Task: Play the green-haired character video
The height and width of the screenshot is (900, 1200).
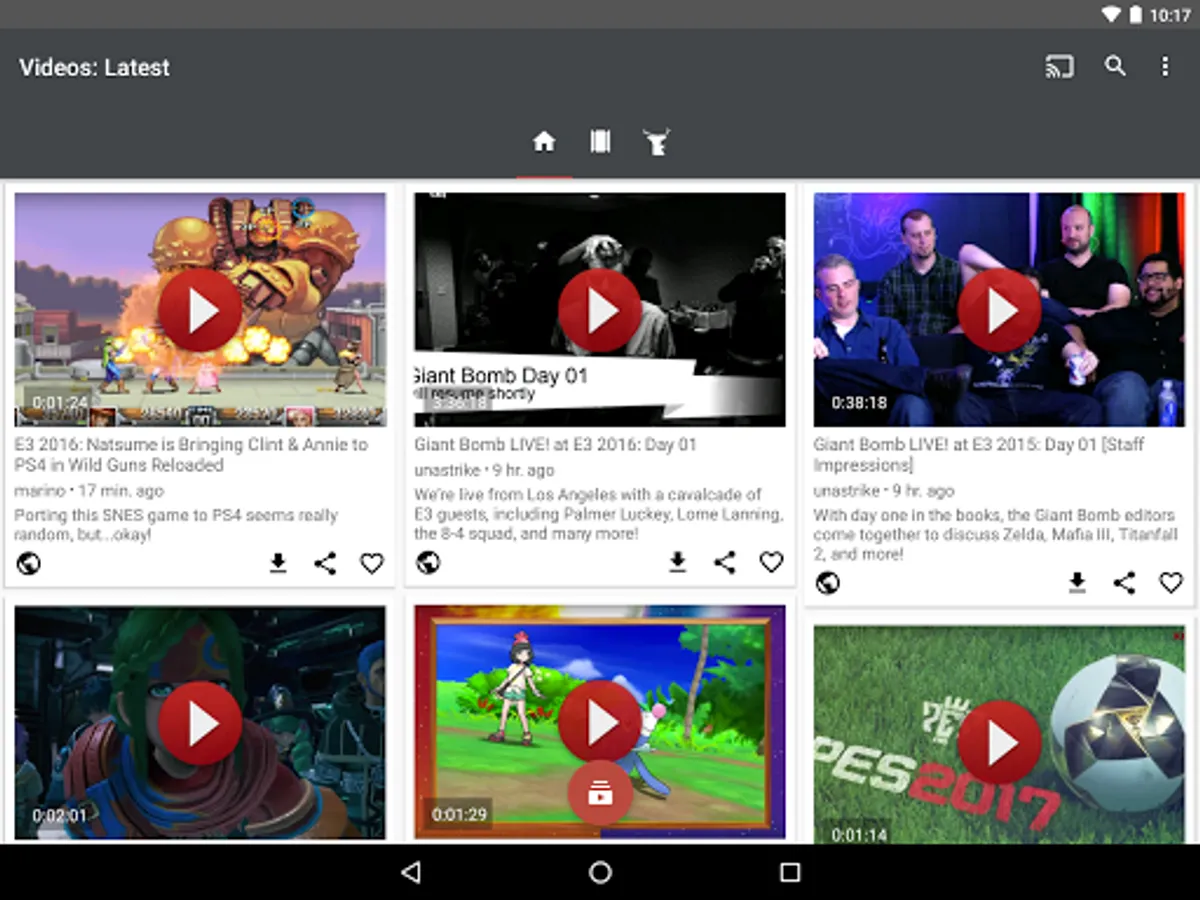Action: [x=200, y=723]
